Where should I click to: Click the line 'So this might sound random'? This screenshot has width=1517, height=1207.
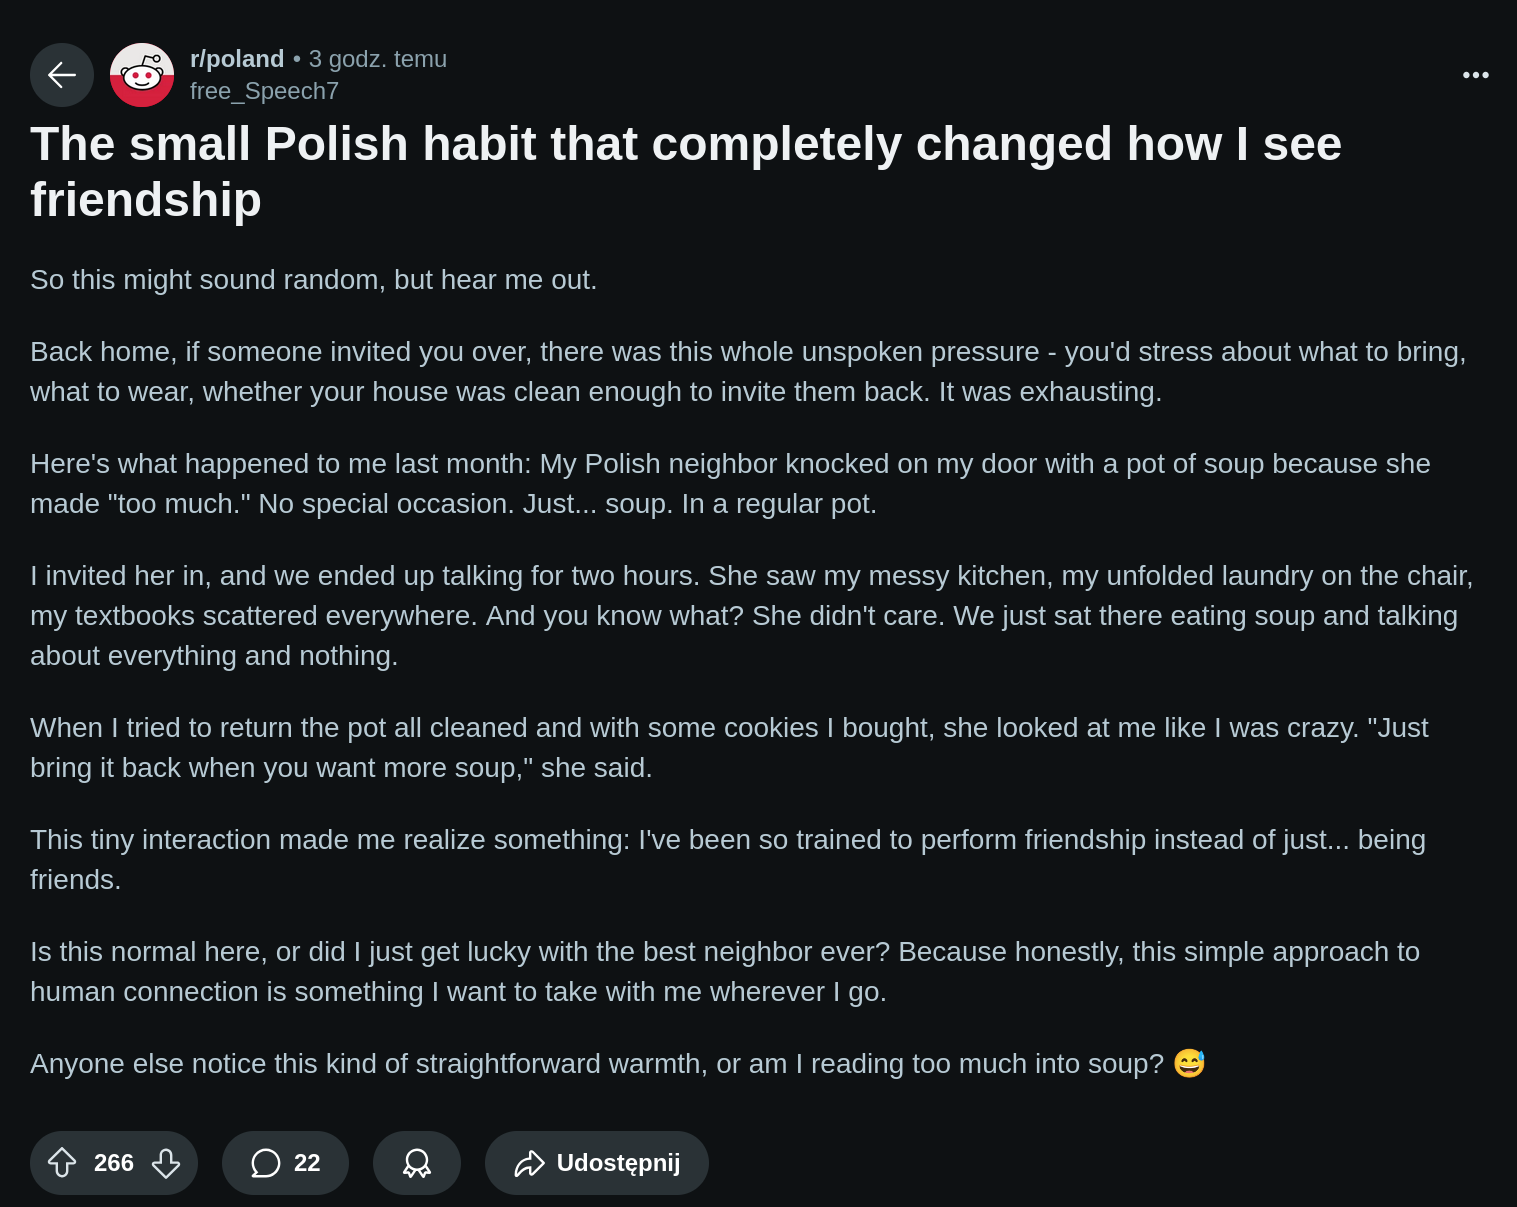tap(313, 279)
